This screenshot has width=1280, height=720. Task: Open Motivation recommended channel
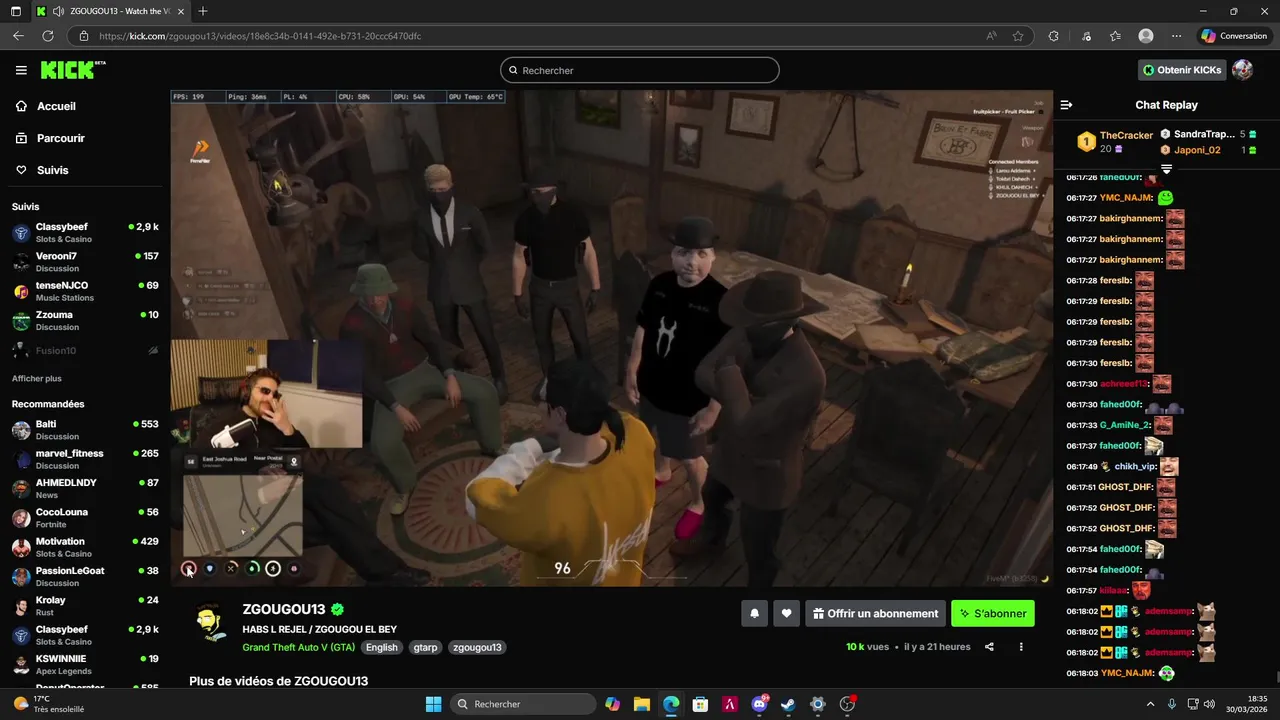(x=85, y=547)
